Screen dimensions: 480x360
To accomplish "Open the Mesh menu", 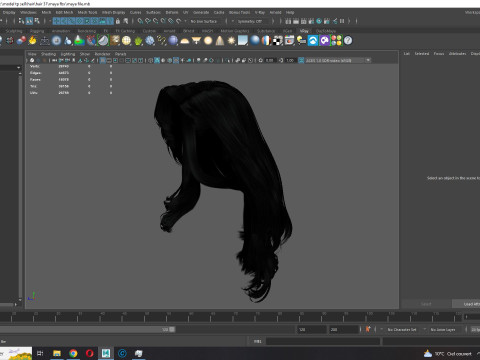I will [46, 12].
